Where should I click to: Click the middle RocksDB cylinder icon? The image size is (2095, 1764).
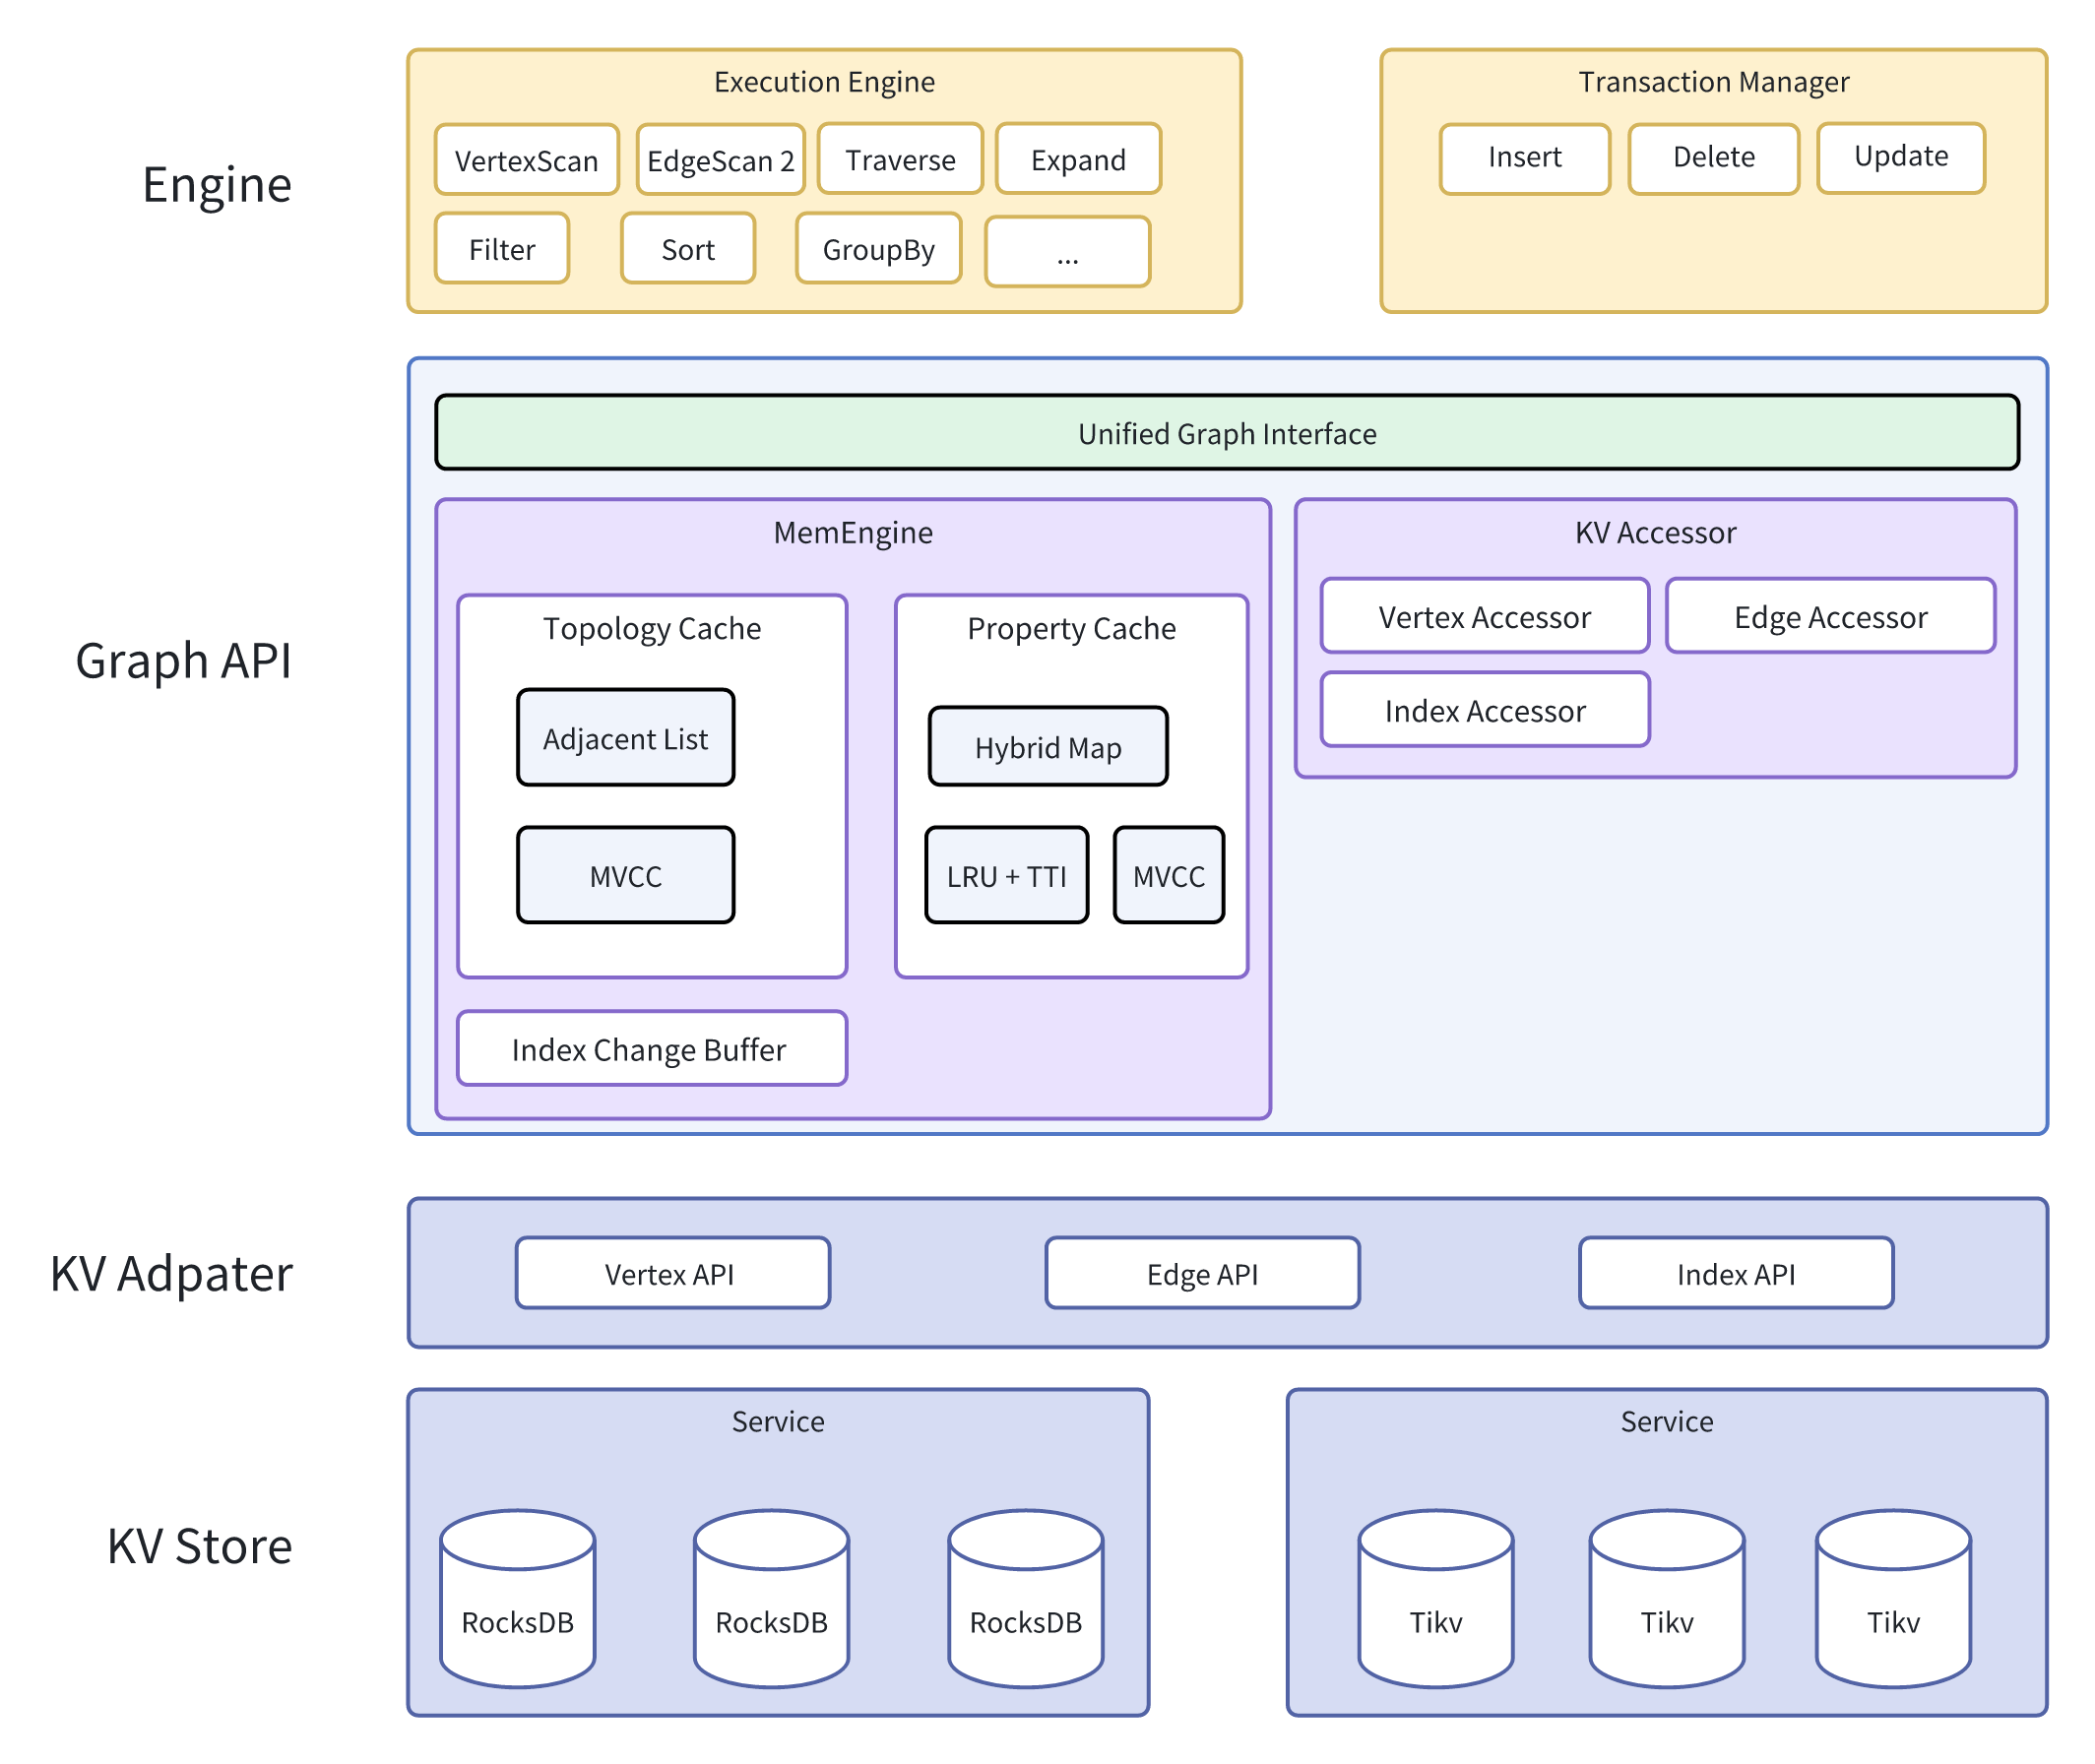point(771,1598)
